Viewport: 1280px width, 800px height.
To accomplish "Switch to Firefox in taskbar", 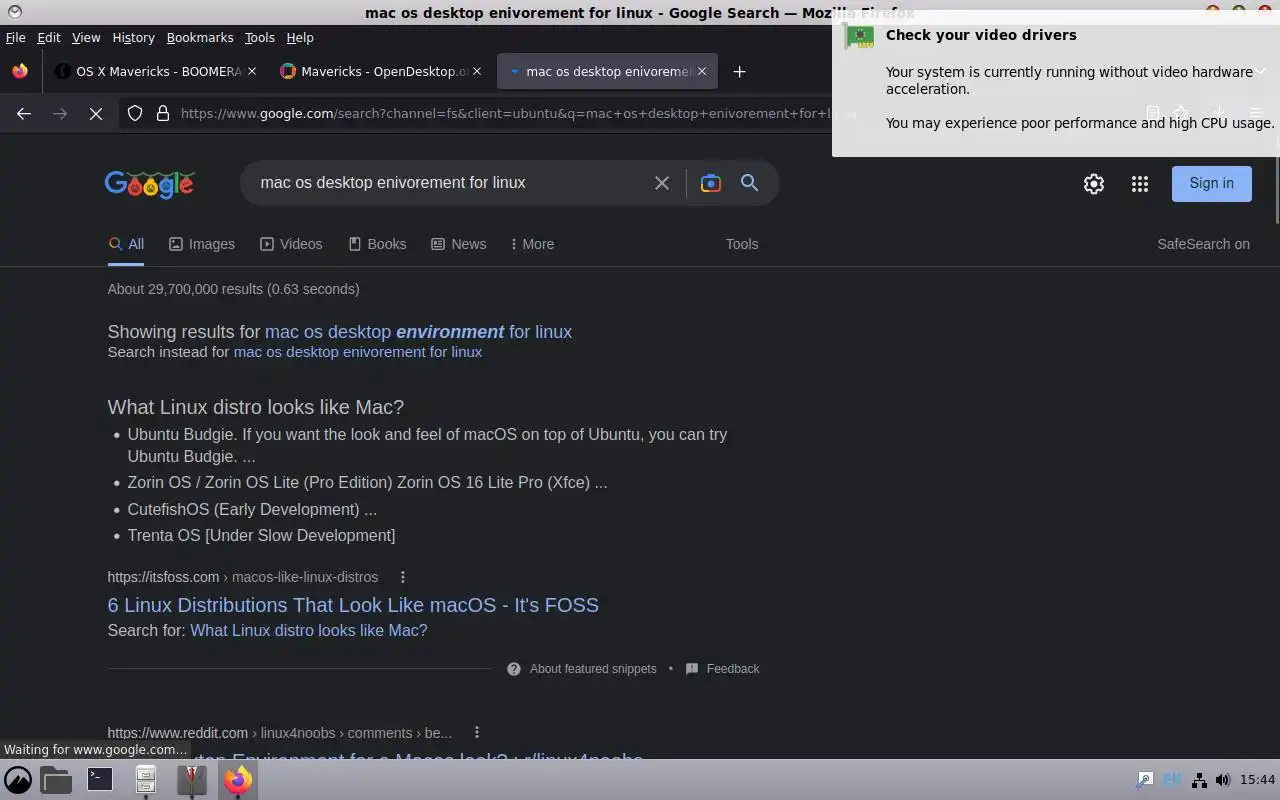I will pyautogui.click(x=238, y=780).
